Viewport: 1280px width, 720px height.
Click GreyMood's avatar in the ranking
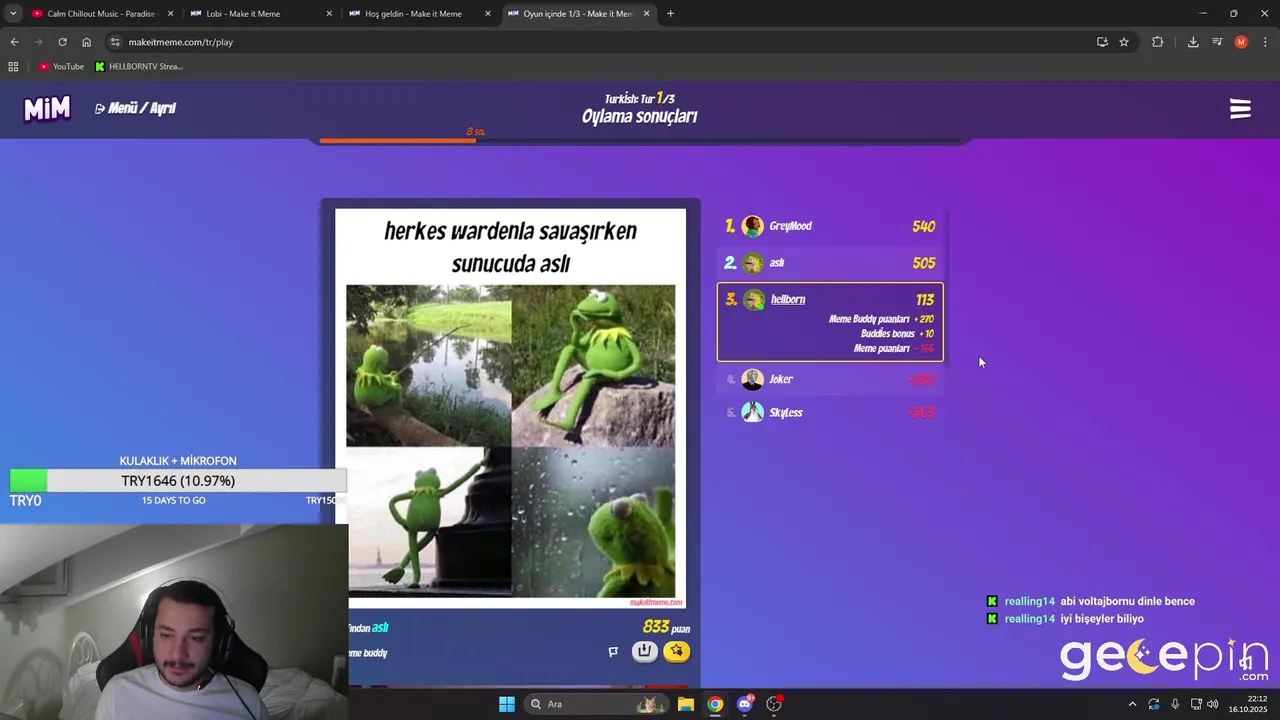point(753,226)
